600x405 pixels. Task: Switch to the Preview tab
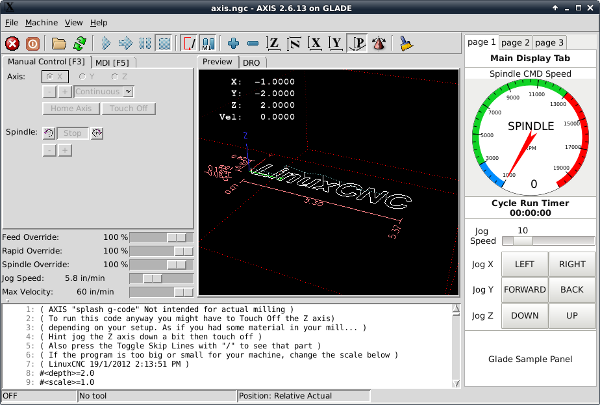tap(217, 62)
